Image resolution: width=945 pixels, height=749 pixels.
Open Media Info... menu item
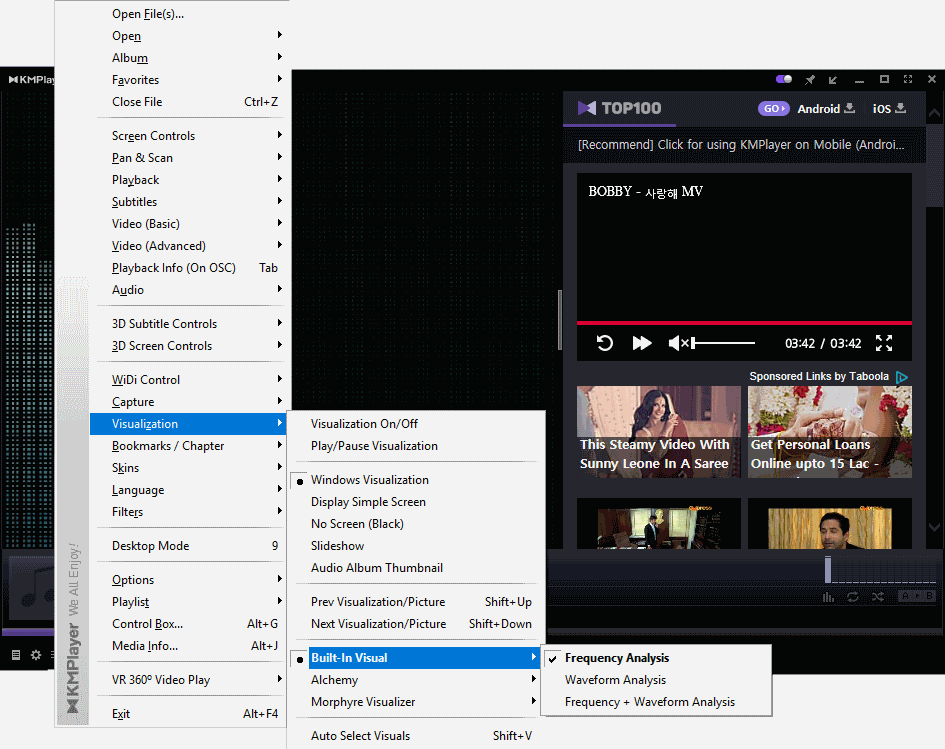[188, 646]
